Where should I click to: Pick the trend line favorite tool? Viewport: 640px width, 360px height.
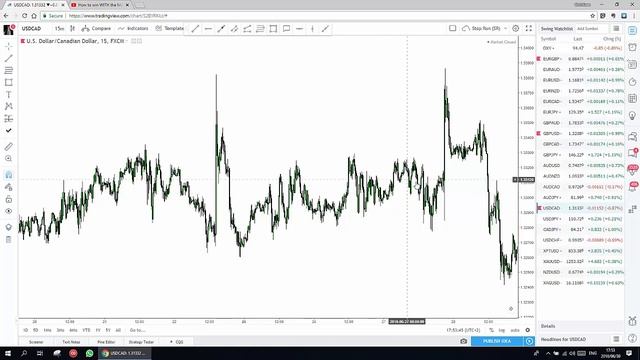[196, 29]
